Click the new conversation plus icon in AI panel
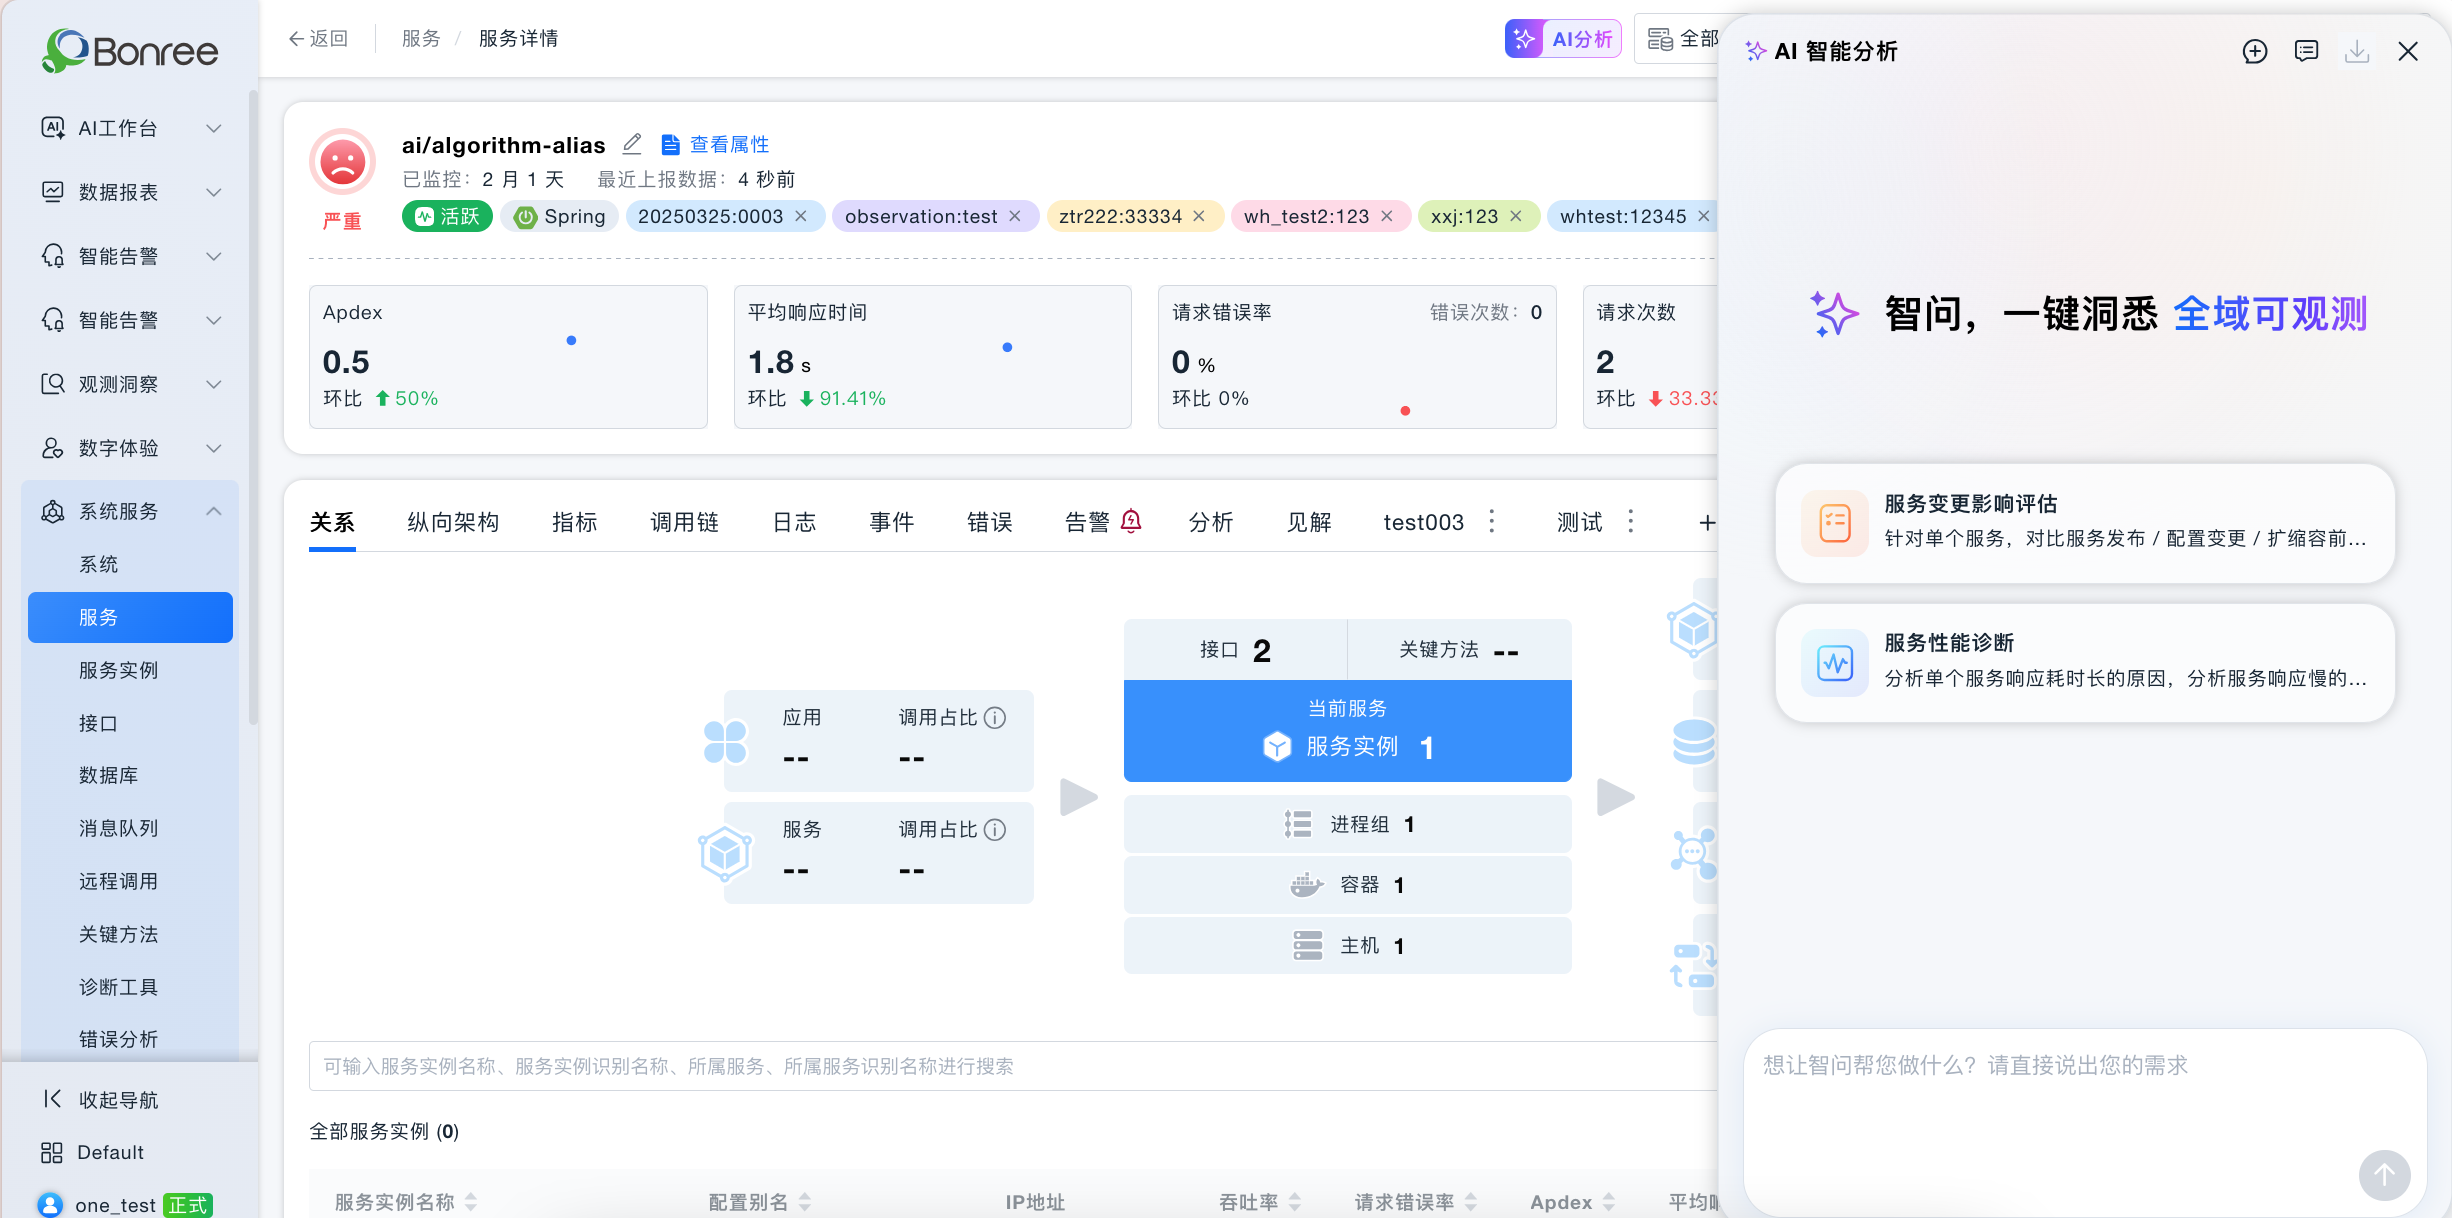 click(2255, 51)
